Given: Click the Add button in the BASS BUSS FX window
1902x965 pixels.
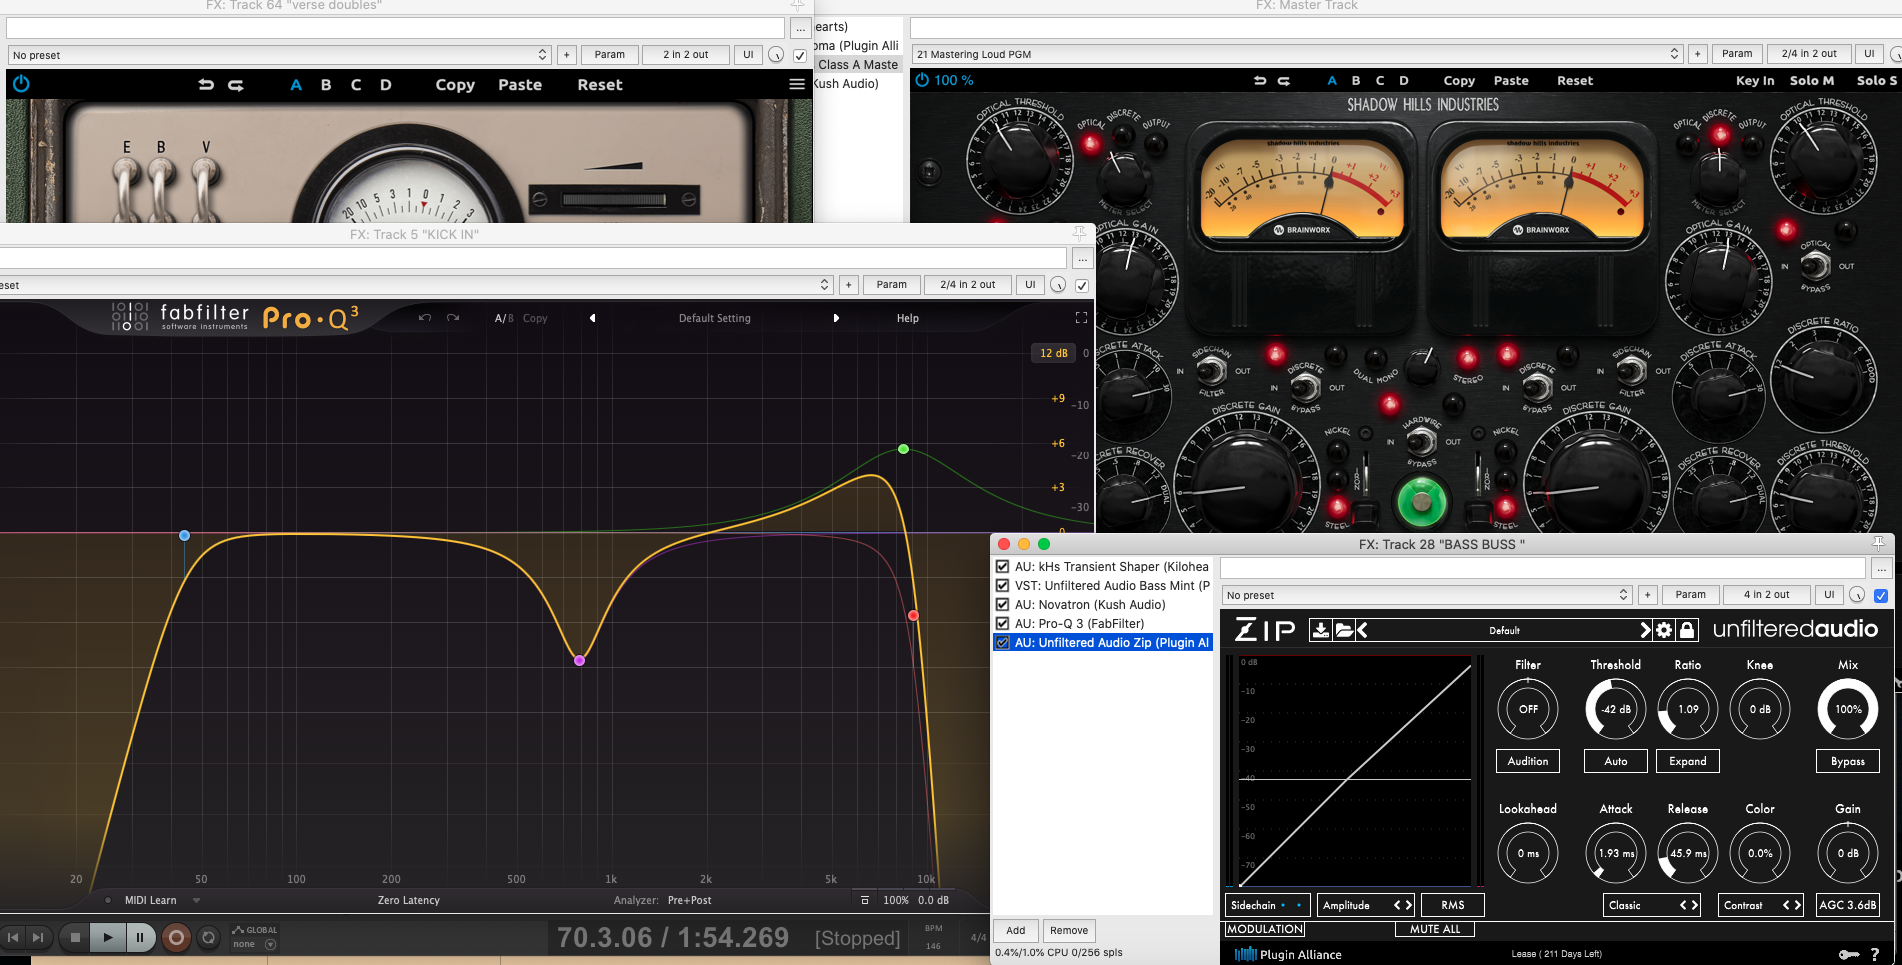Looking at the screenshot, I should coord(1015,930).
